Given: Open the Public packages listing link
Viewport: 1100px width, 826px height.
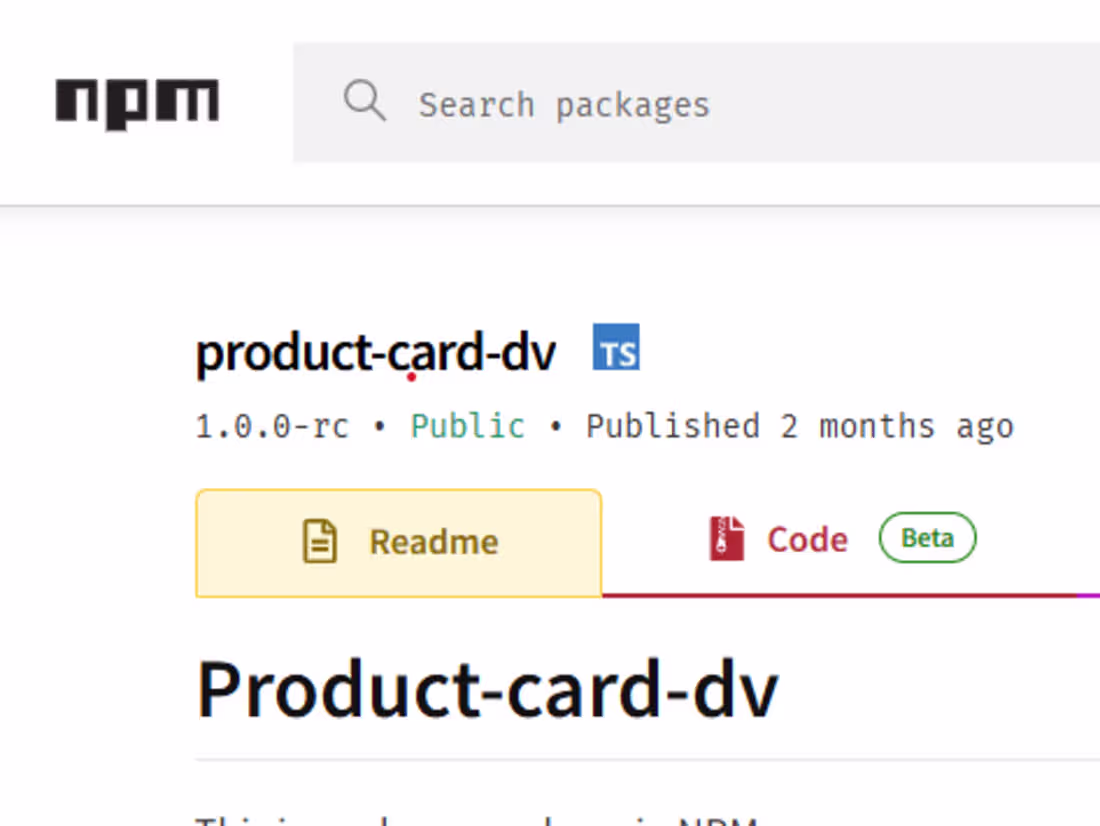Looking at the screenshot, I should (467, 425).
